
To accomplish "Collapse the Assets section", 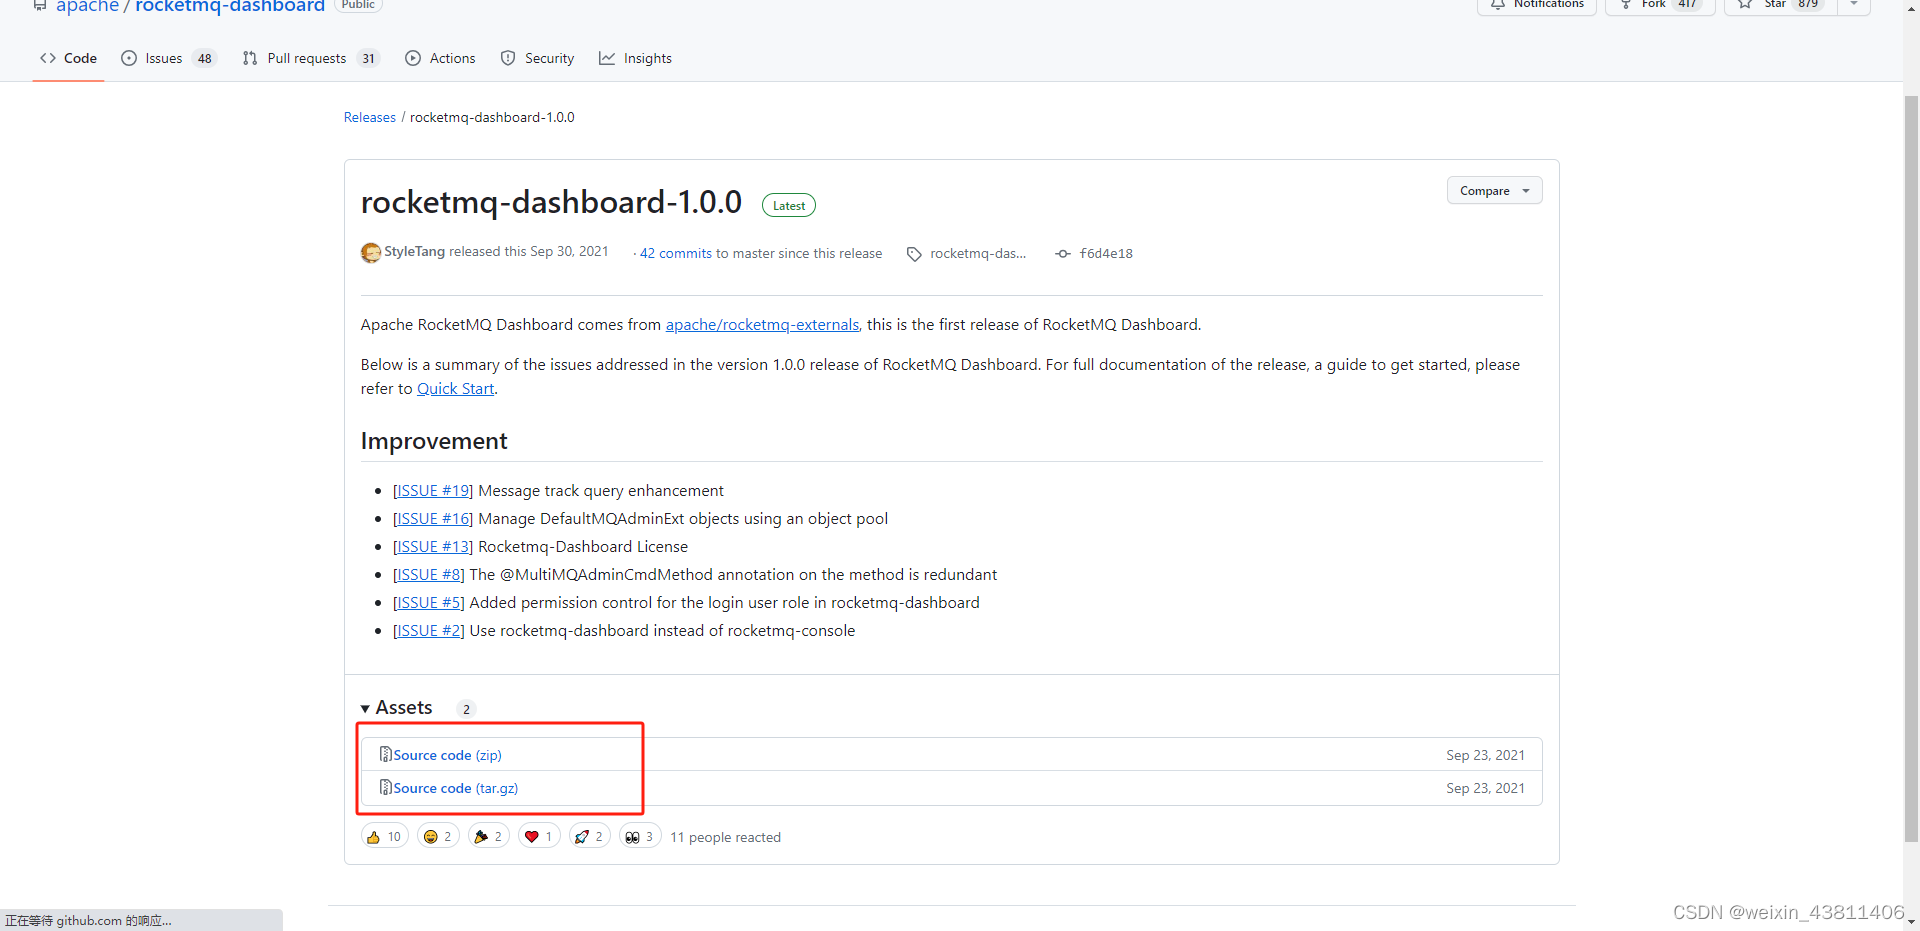I will click(397, 708).
